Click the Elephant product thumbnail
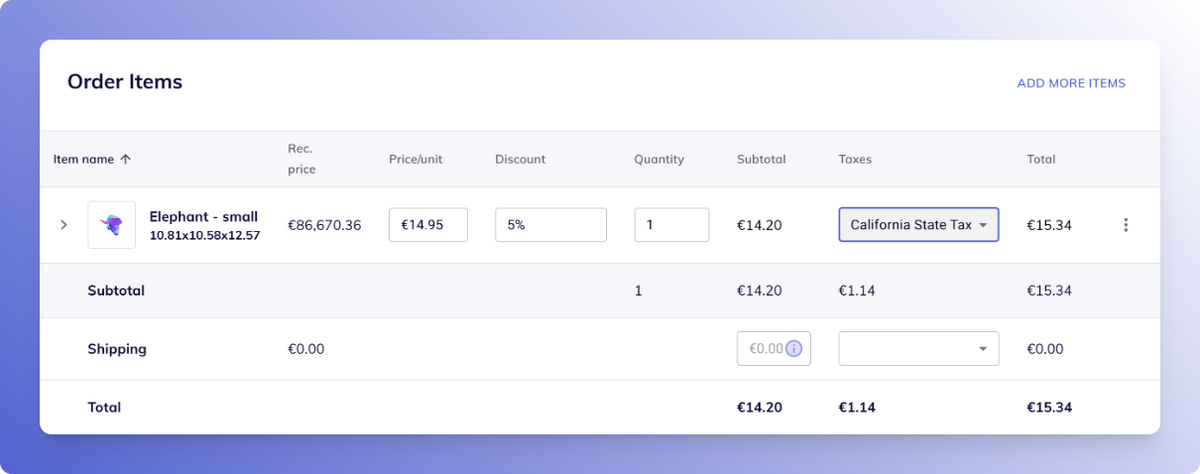Image resolution: width=1200 pixels, height=474 pixels. 111,225
